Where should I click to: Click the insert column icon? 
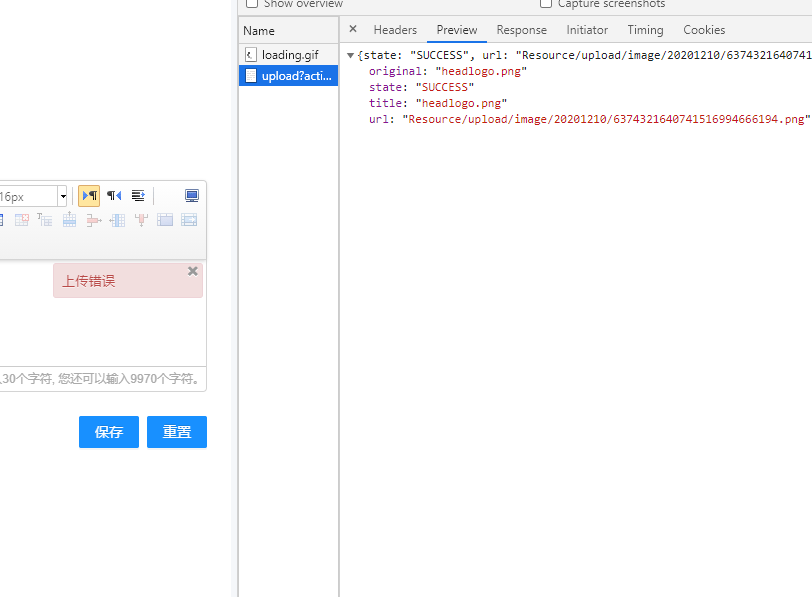coord(117,219)
